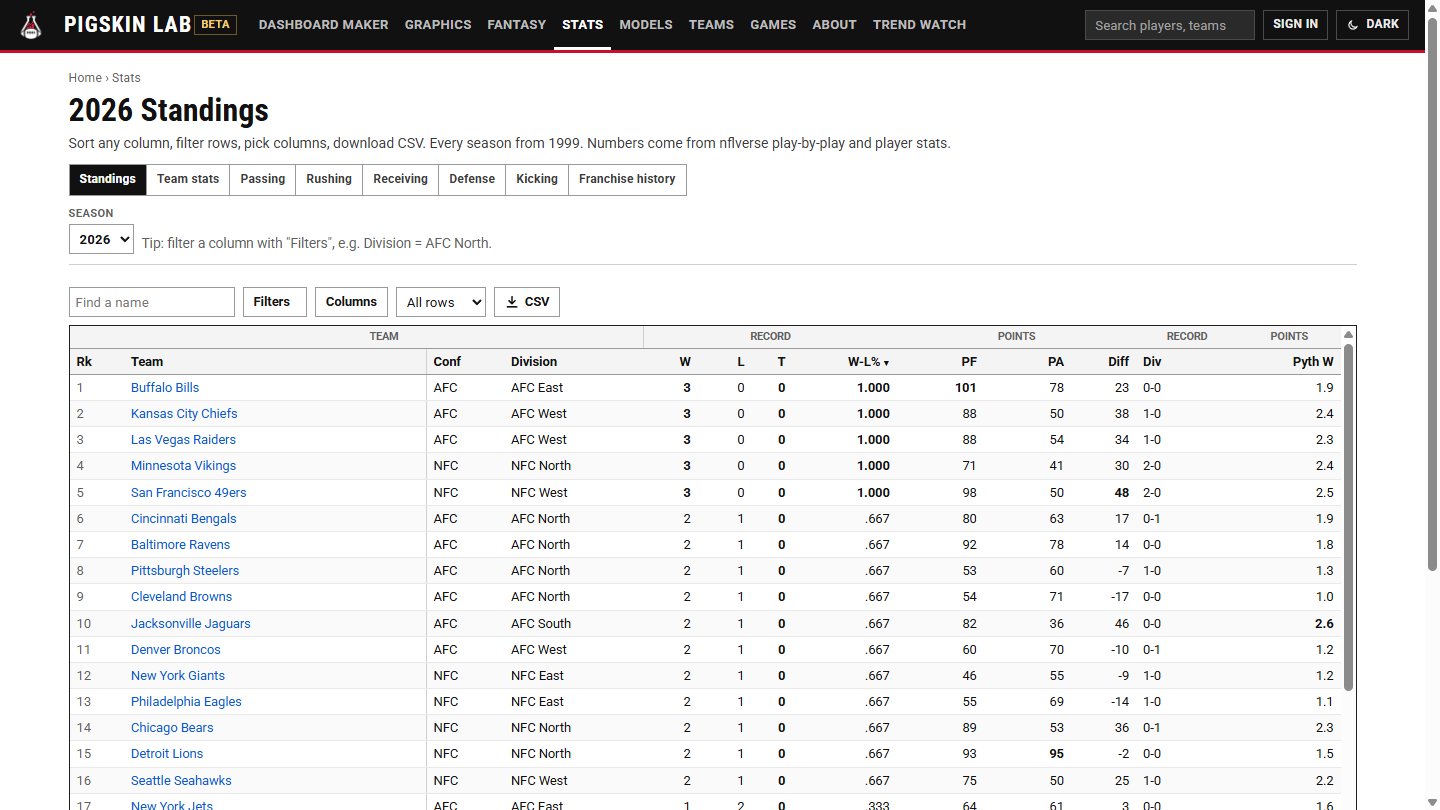This screenshot has width=1440, height=810.
Task: Click the Find a name field
Action: [152, 302]
